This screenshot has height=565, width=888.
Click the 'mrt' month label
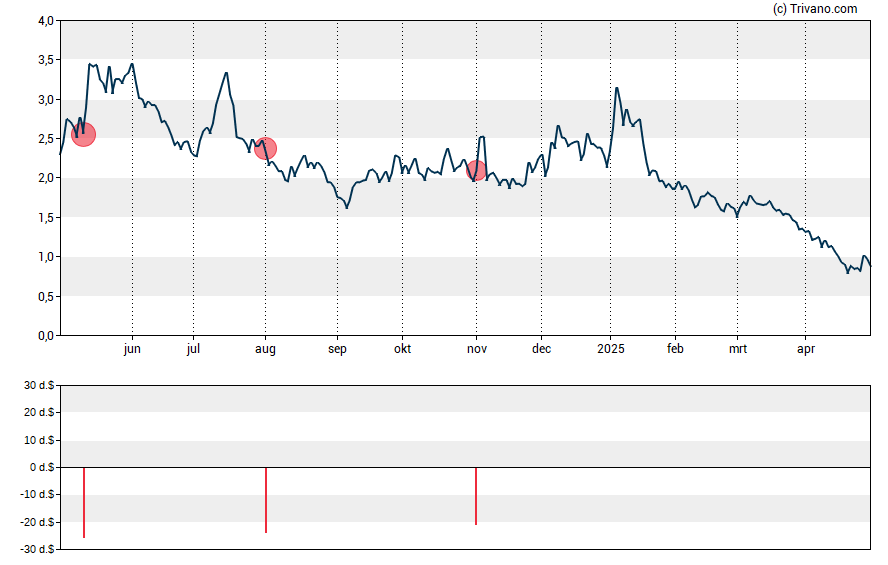coord(737,349)
